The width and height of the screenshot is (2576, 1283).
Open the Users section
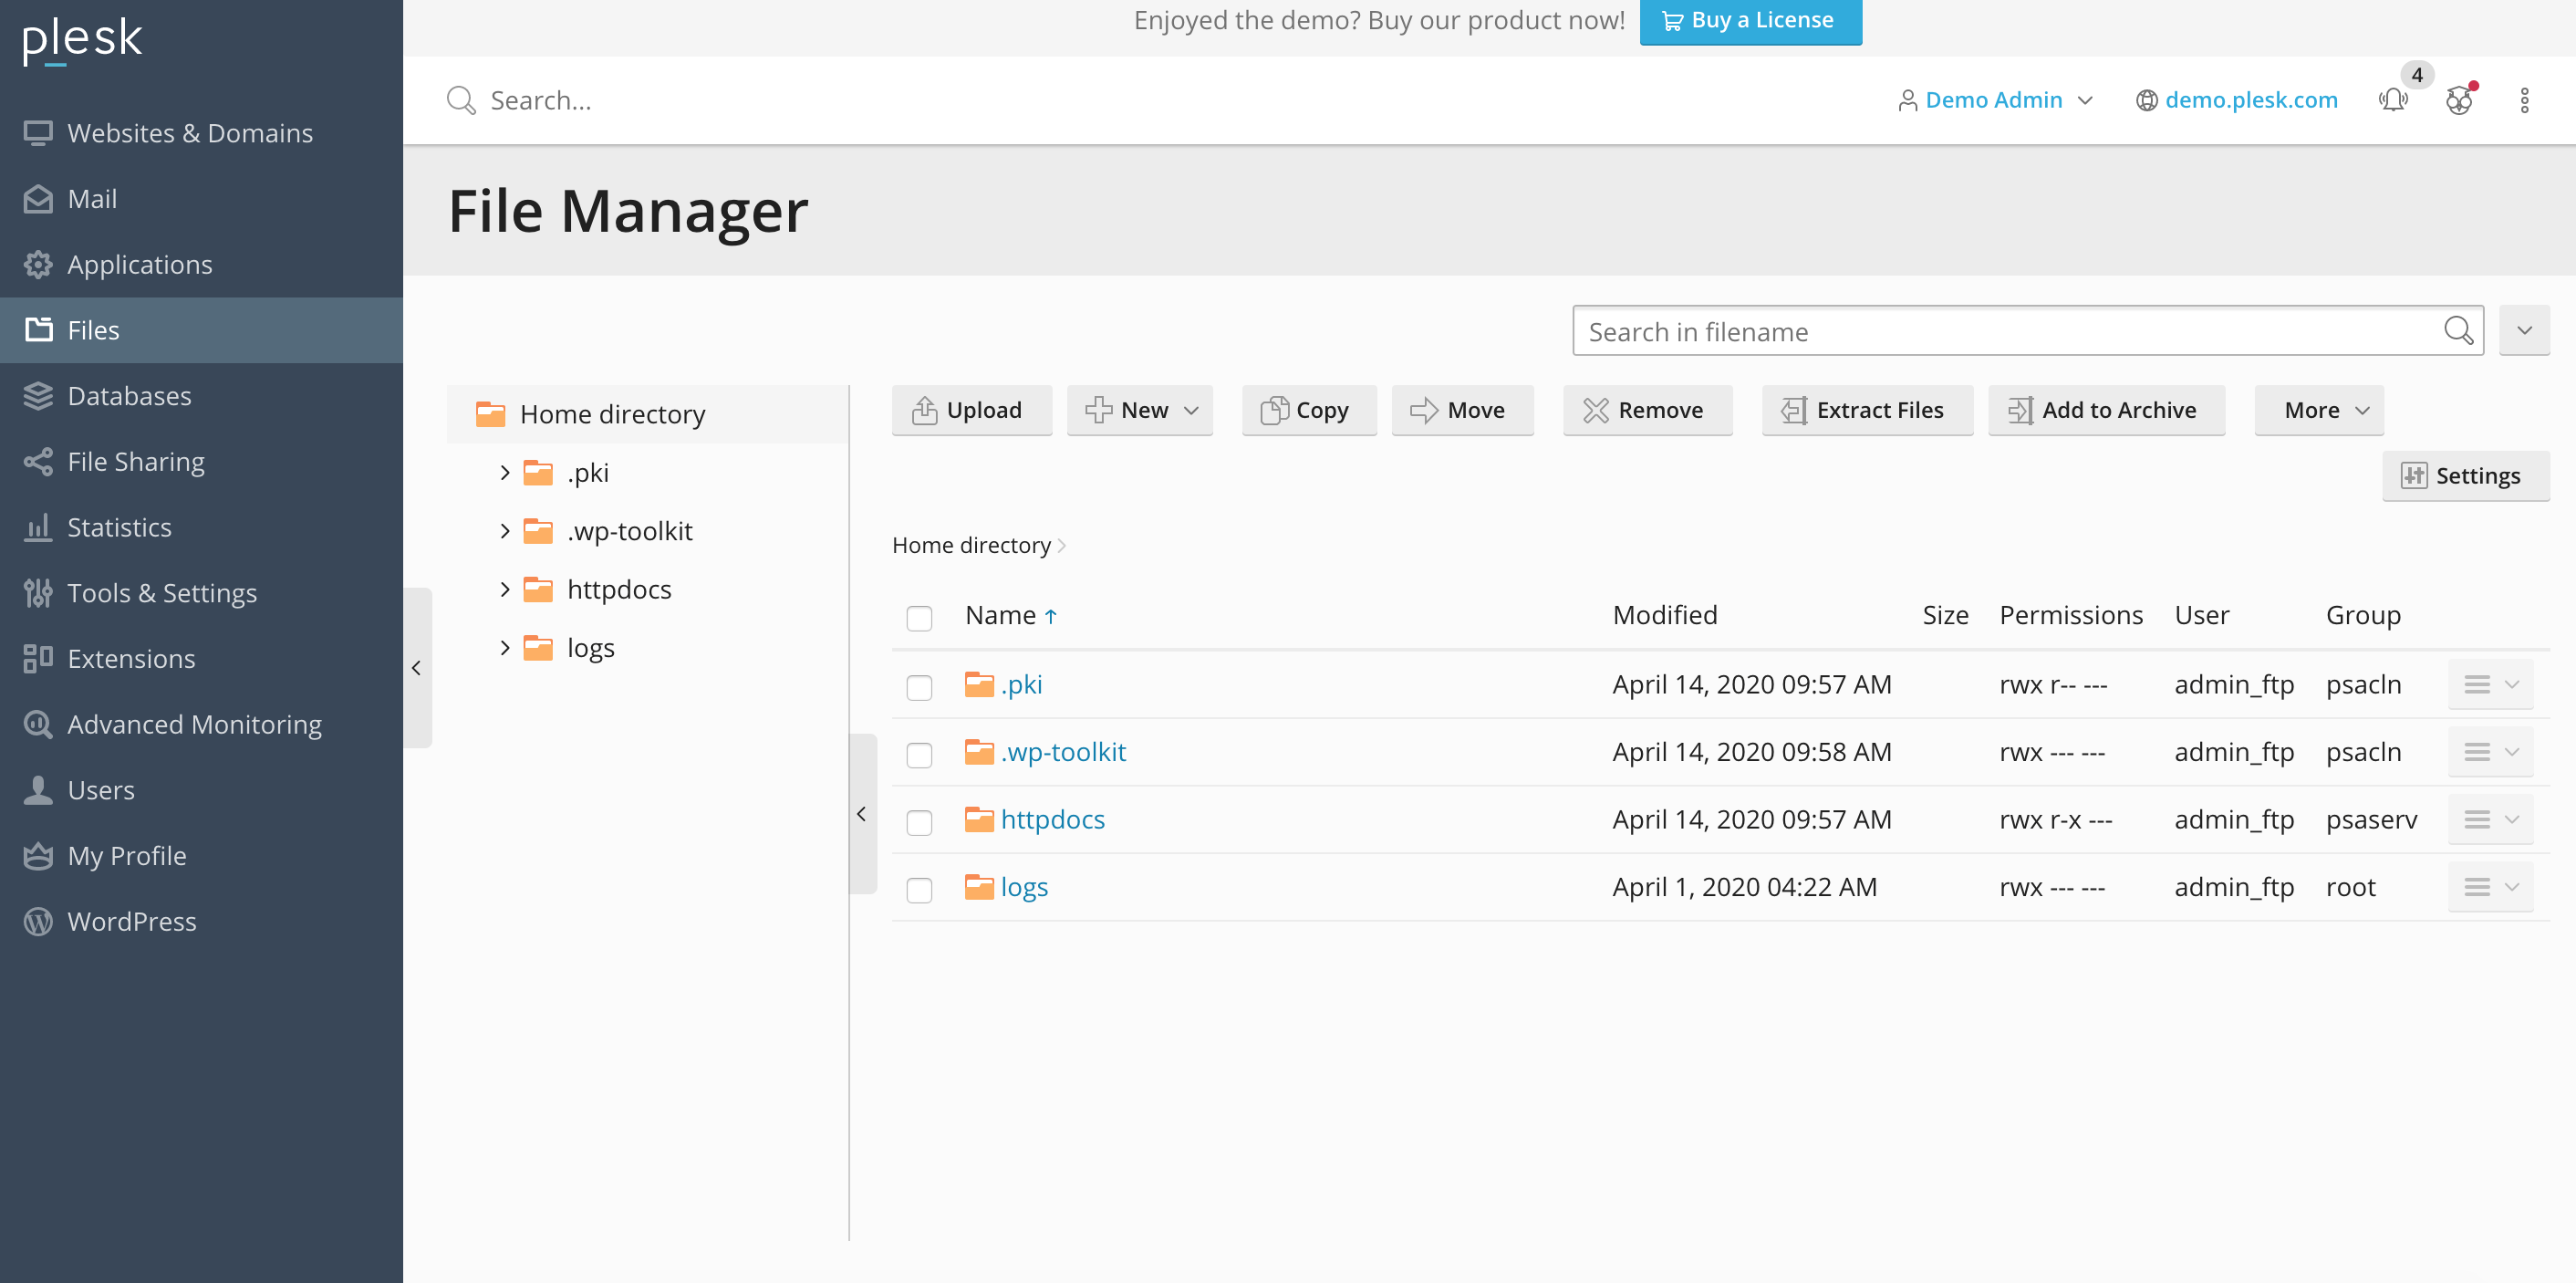click(x=201, y=790)
